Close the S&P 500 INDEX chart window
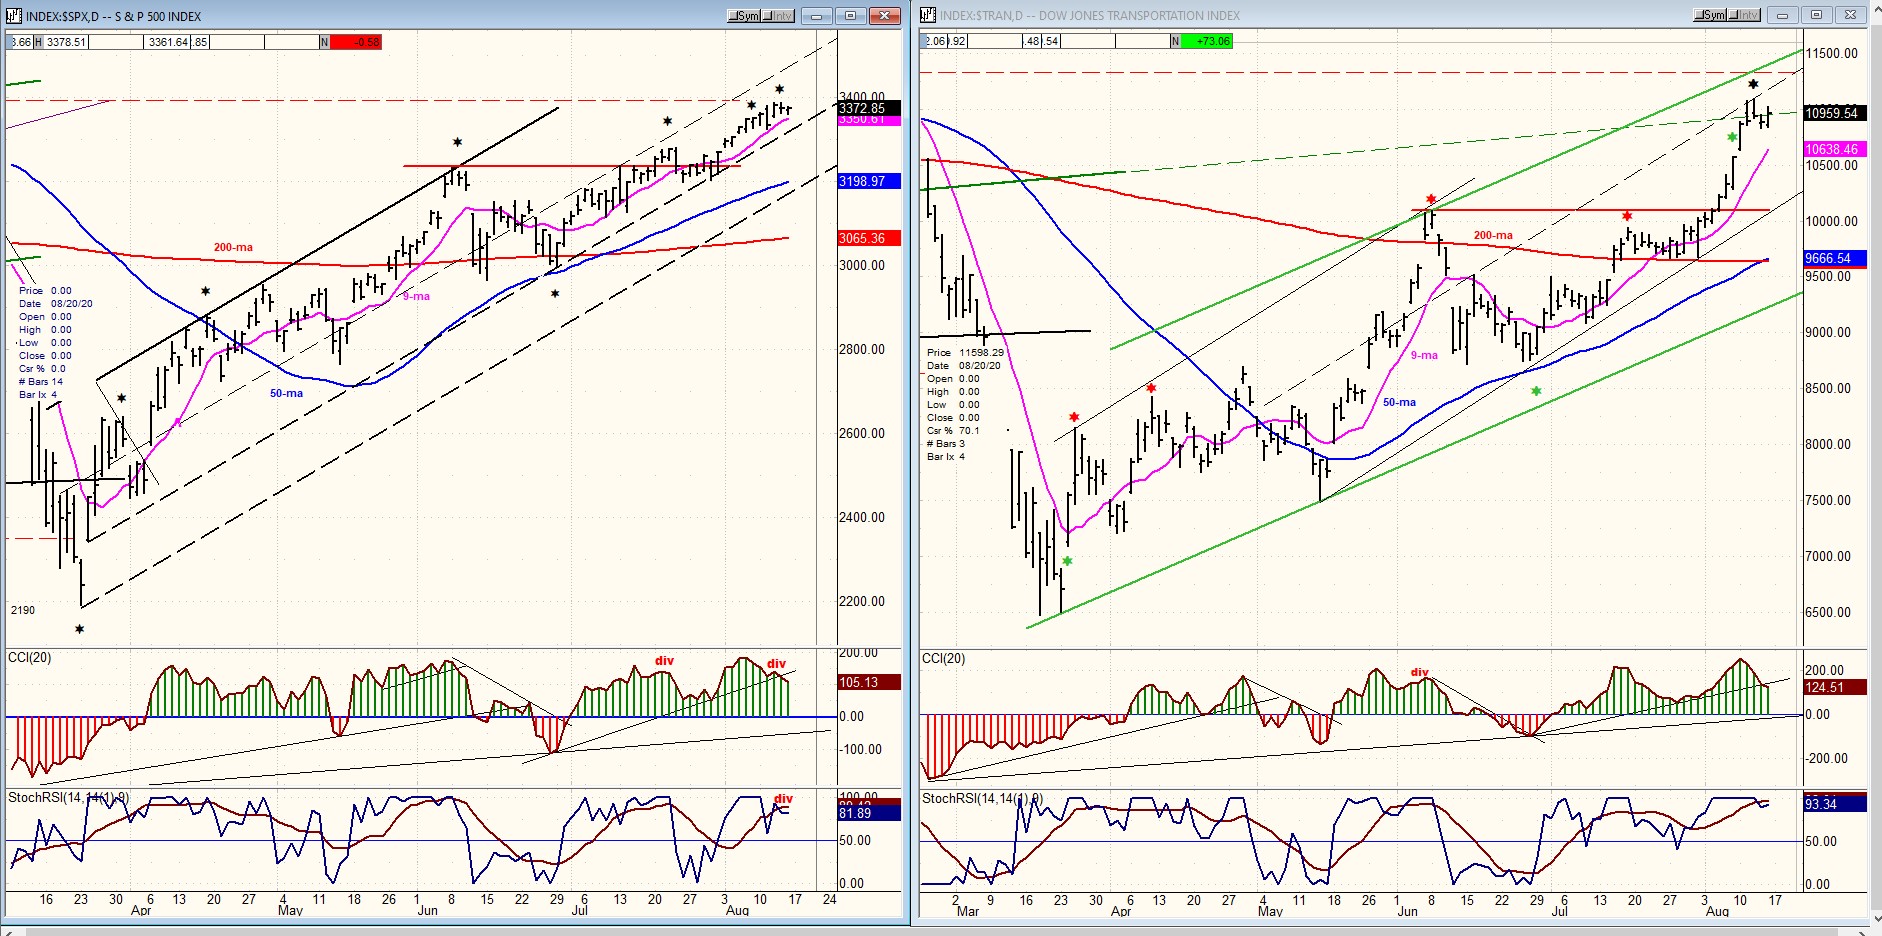Viewport: 1882px width, 936px height. (x=885, y=16)
